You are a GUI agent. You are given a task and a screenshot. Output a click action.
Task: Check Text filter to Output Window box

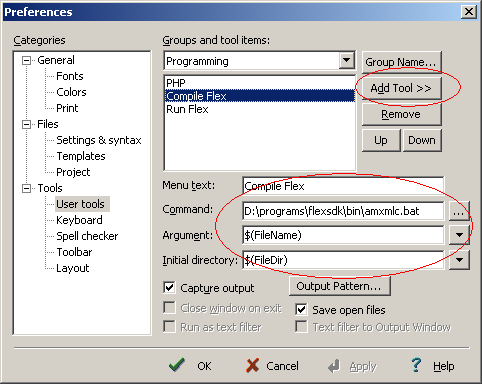tap(301, 327)
